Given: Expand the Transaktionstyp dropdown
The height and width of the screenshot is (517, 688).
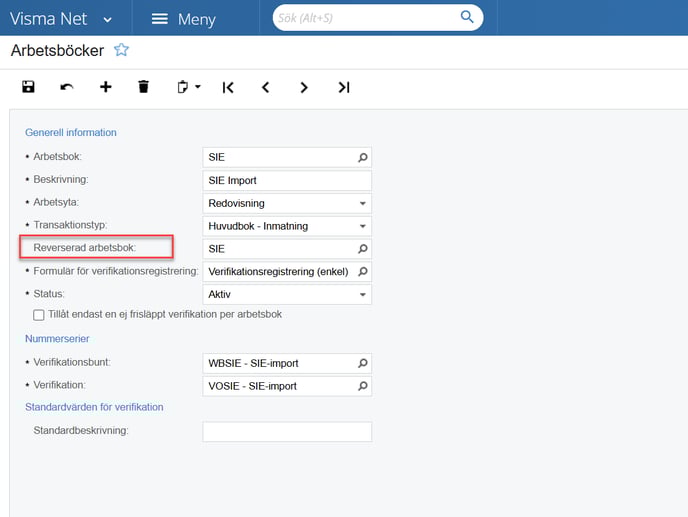Looking at the screenshot, I should (362, 226).
